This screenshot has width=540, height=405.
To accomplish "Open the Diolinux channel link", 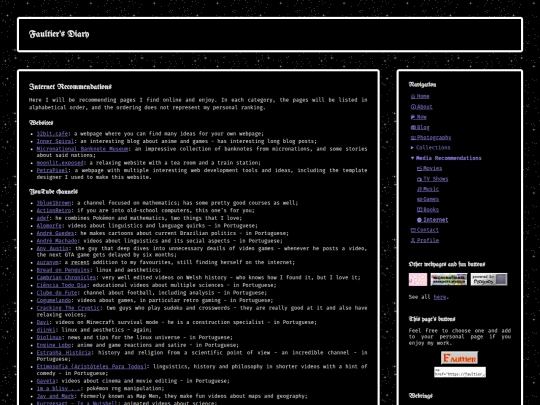I will 49,338.
